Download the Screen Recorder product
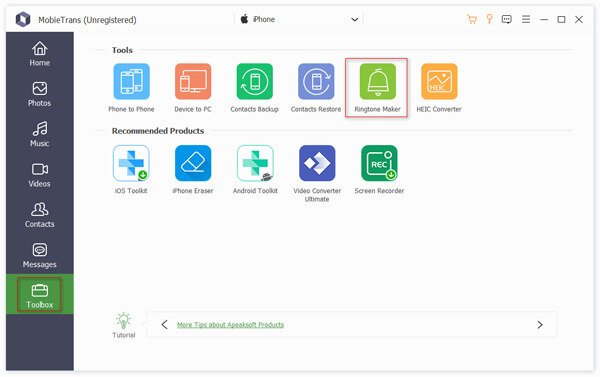The height and width of the screenshot is (377, 600). 379,163
